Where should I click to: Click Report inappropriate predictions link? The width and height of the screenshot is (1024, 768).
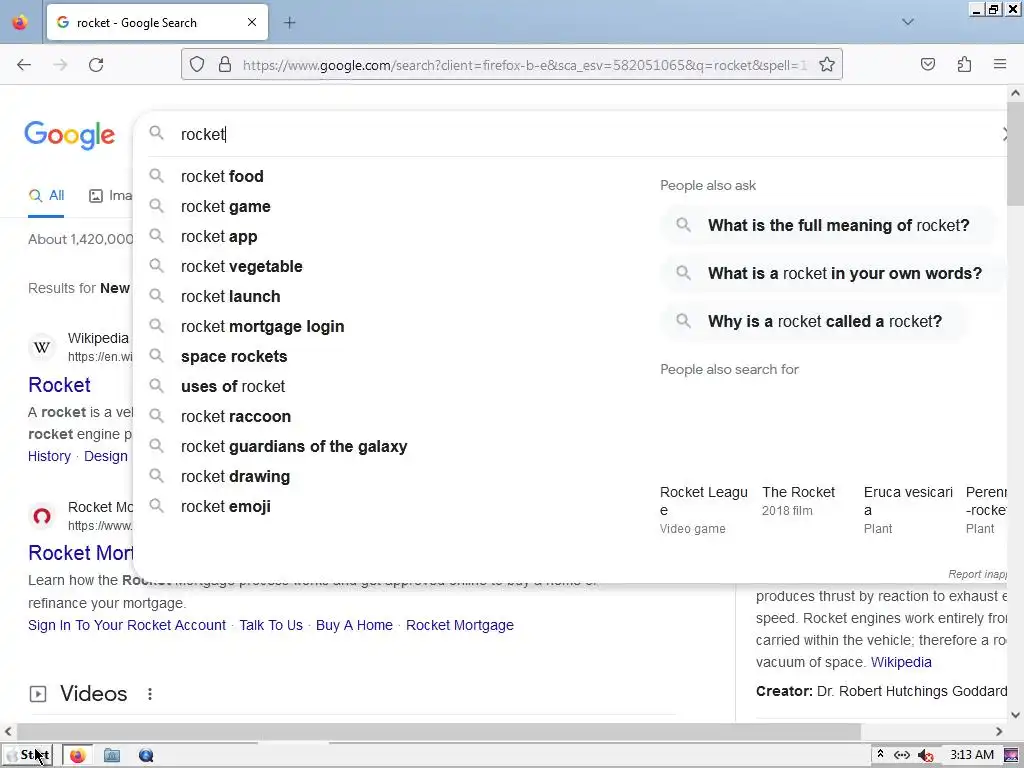(978, 574)
